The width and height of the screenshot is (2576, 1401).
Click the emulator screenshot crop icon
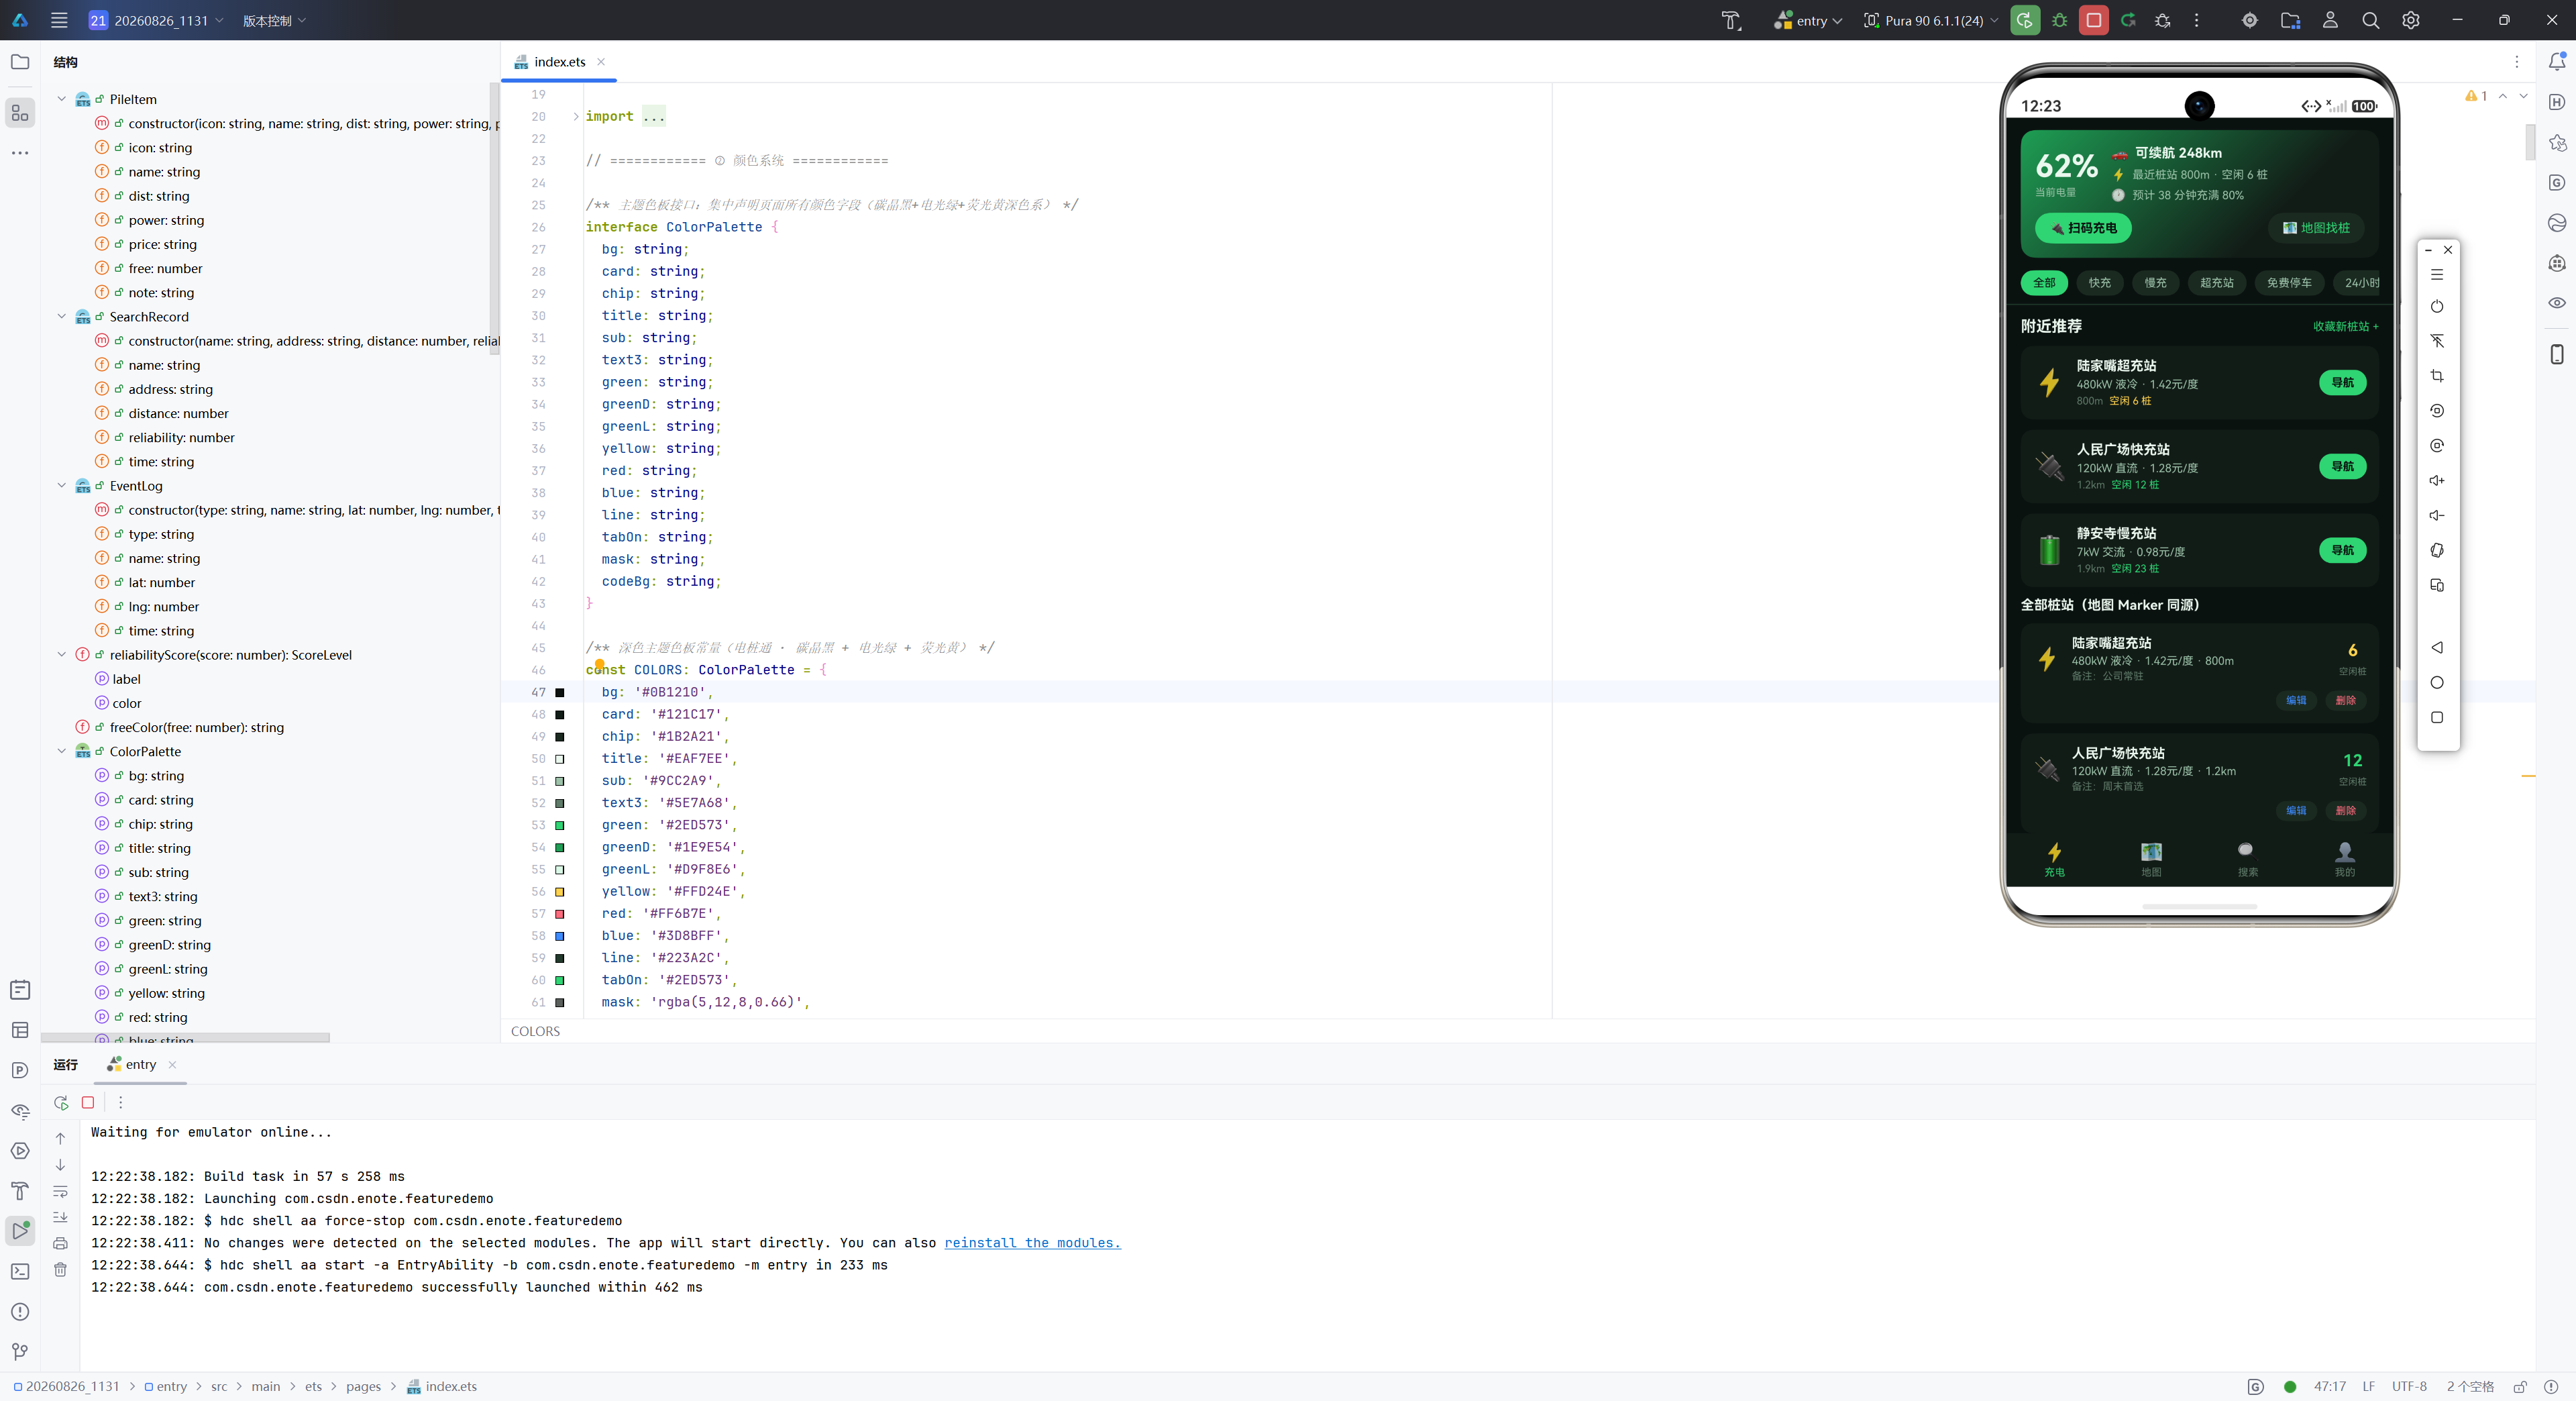tap(2437, 376)
